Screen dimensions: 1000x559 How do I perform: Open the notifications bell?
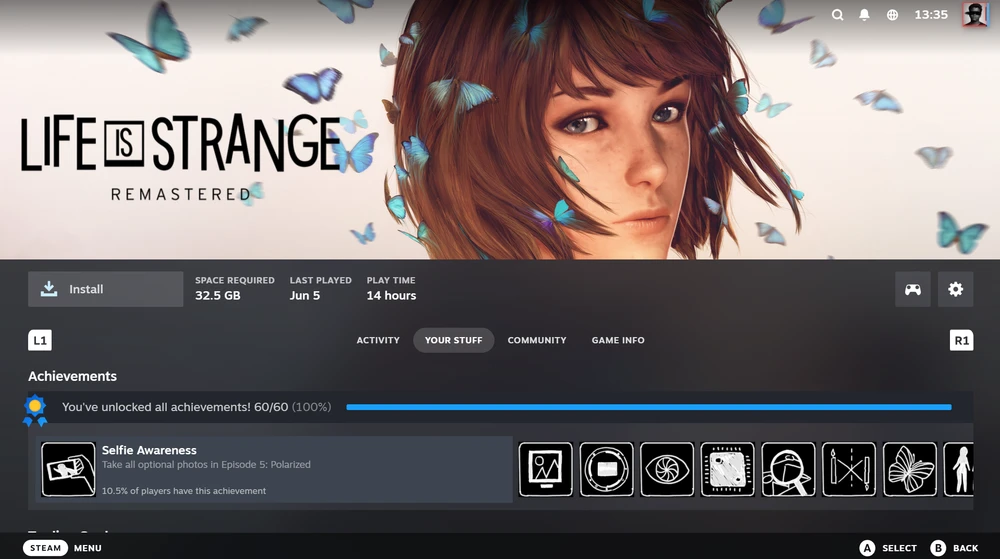tap(864, 15)
